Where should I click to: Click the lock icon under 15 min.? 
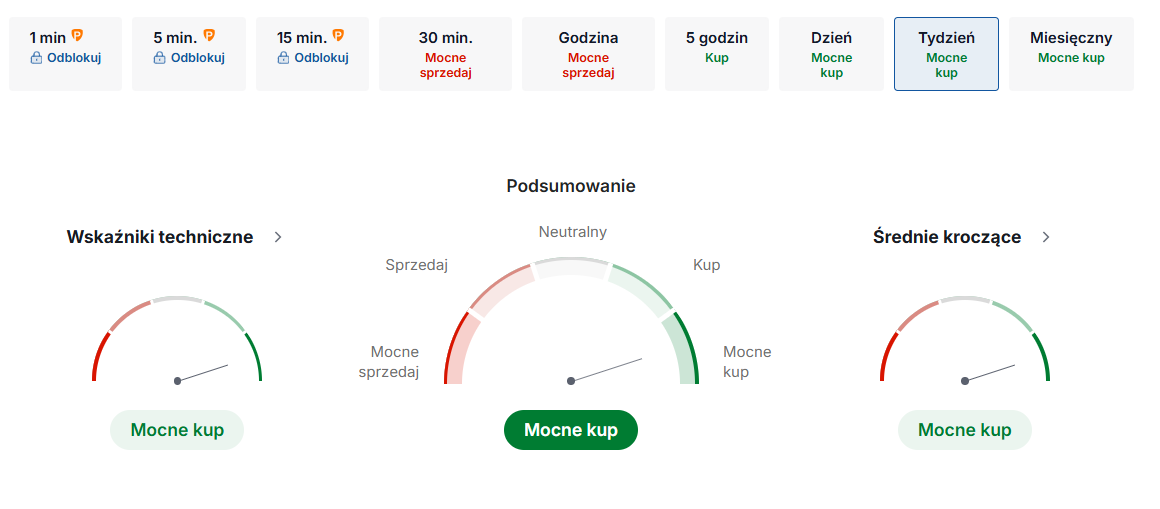(x=284, y=58)
